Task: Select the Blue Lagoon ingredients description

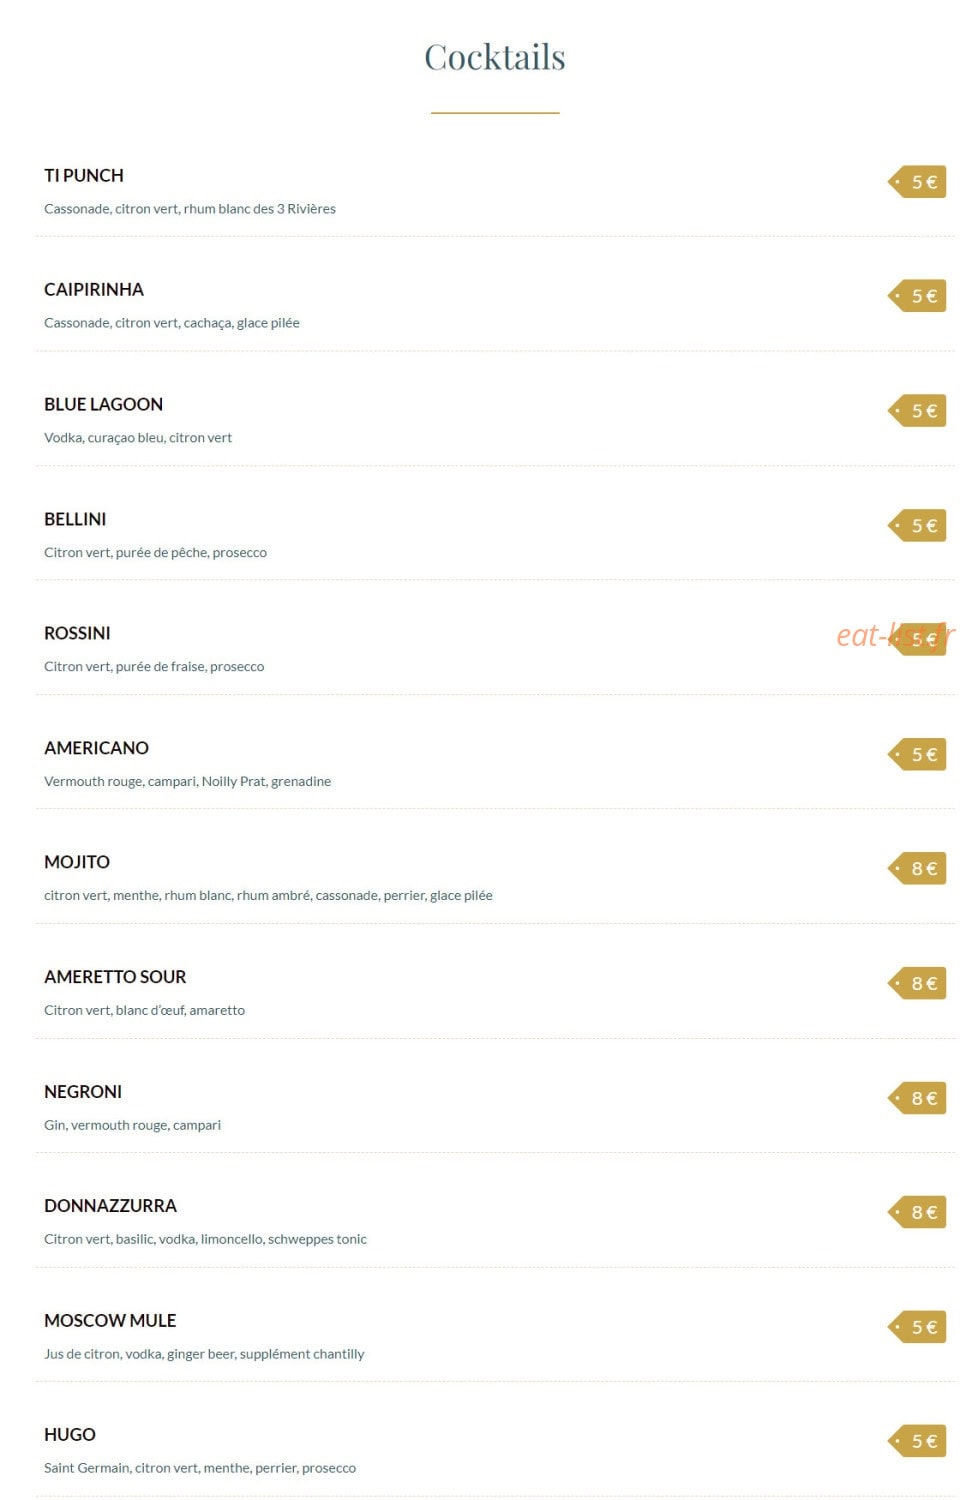Action: (138, 438)
